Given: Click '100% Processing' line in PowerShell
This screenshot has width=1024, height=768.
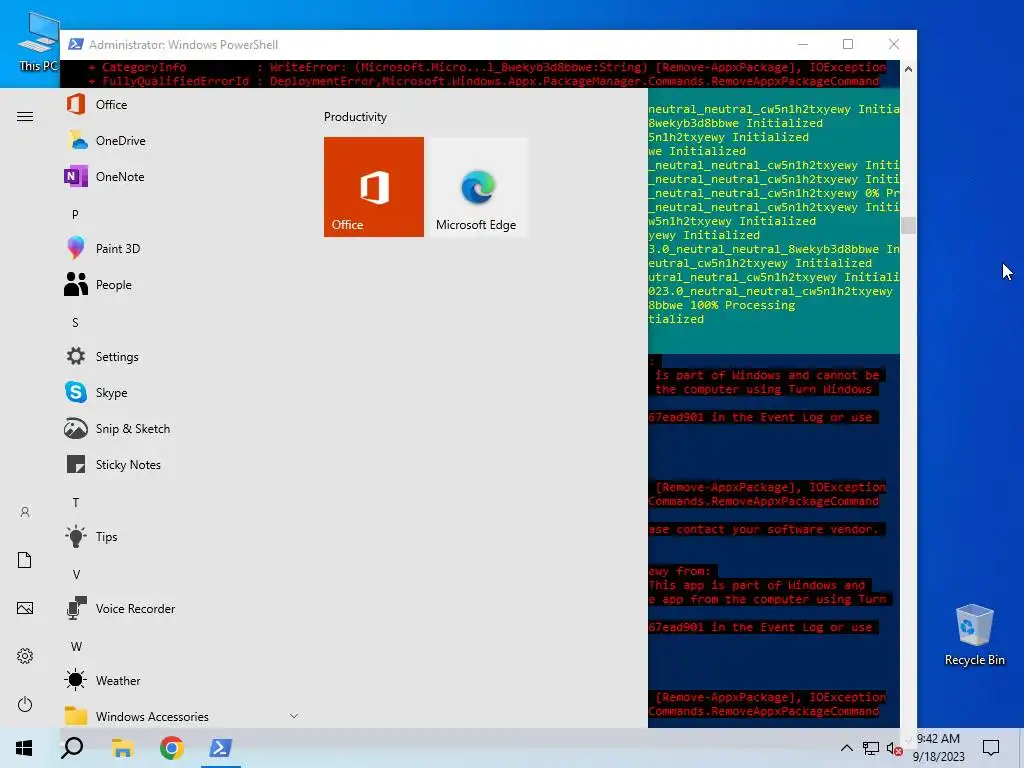Looking at the screenshot, I should click(743, 305).
